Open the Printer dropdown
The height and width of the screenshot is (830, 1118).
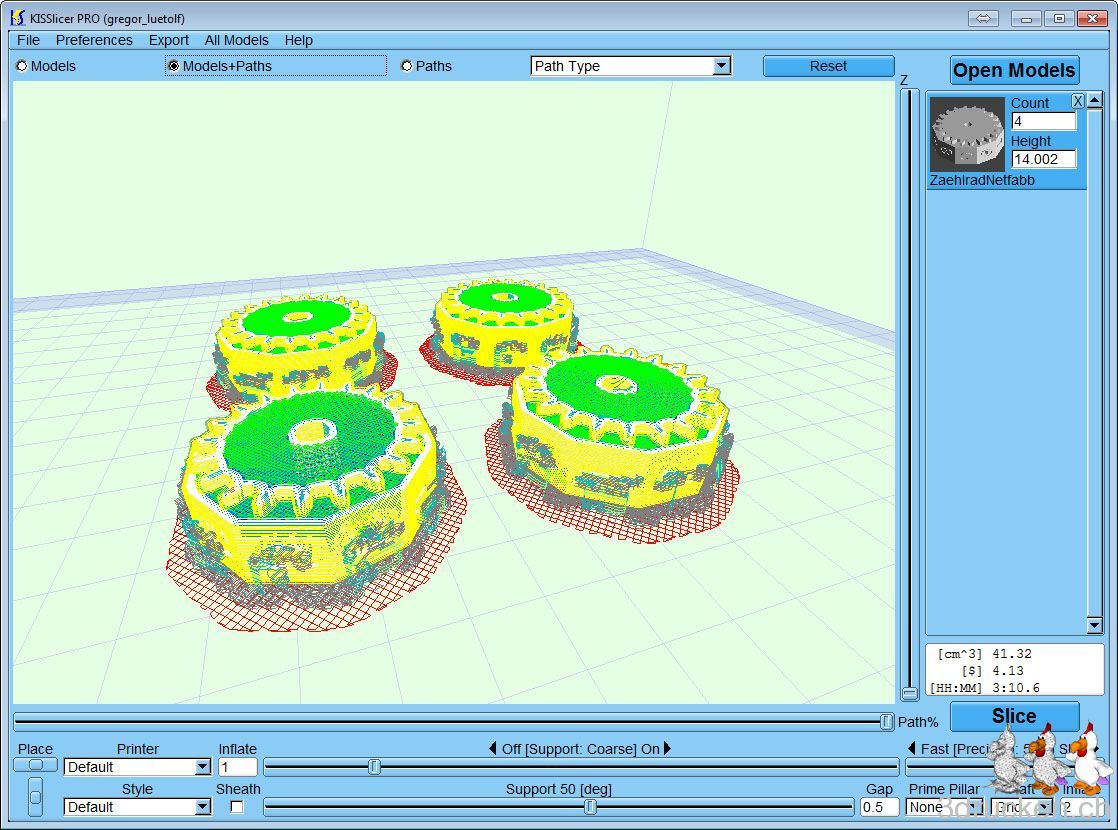tap(202, 767)
